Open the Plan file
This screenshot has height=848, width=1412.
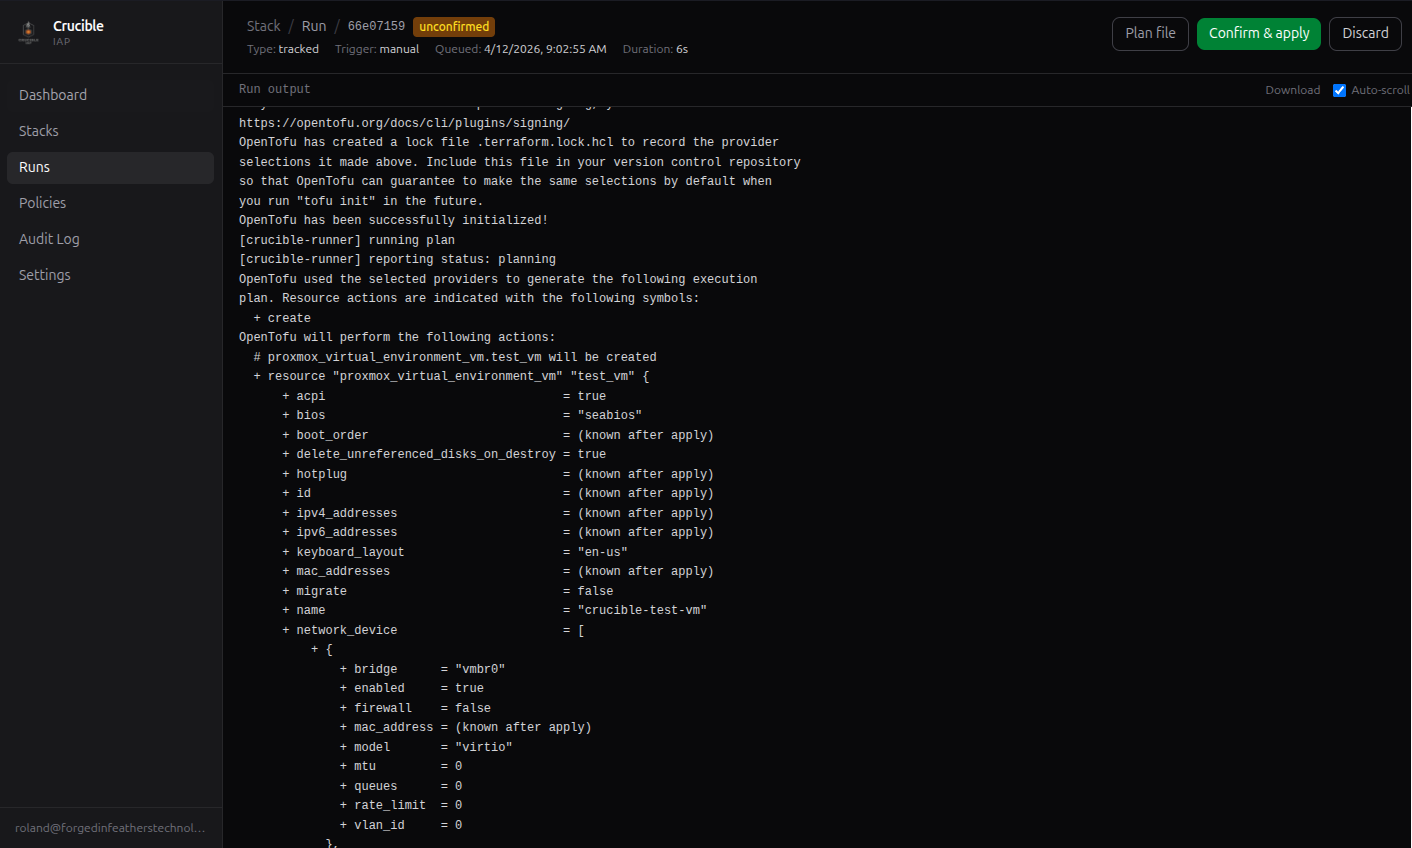pyautogui.click(x=1150, y=33)
